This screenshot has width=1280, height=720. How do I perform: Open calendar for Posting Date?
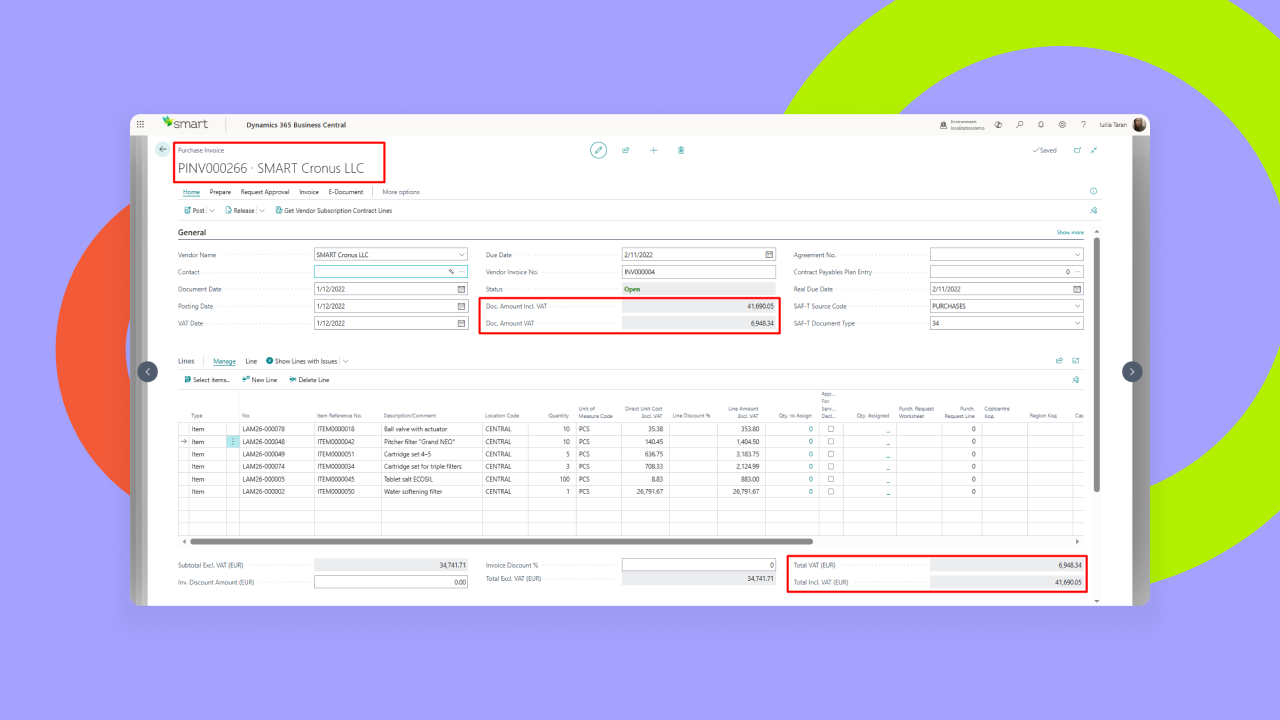click(461, 306)
